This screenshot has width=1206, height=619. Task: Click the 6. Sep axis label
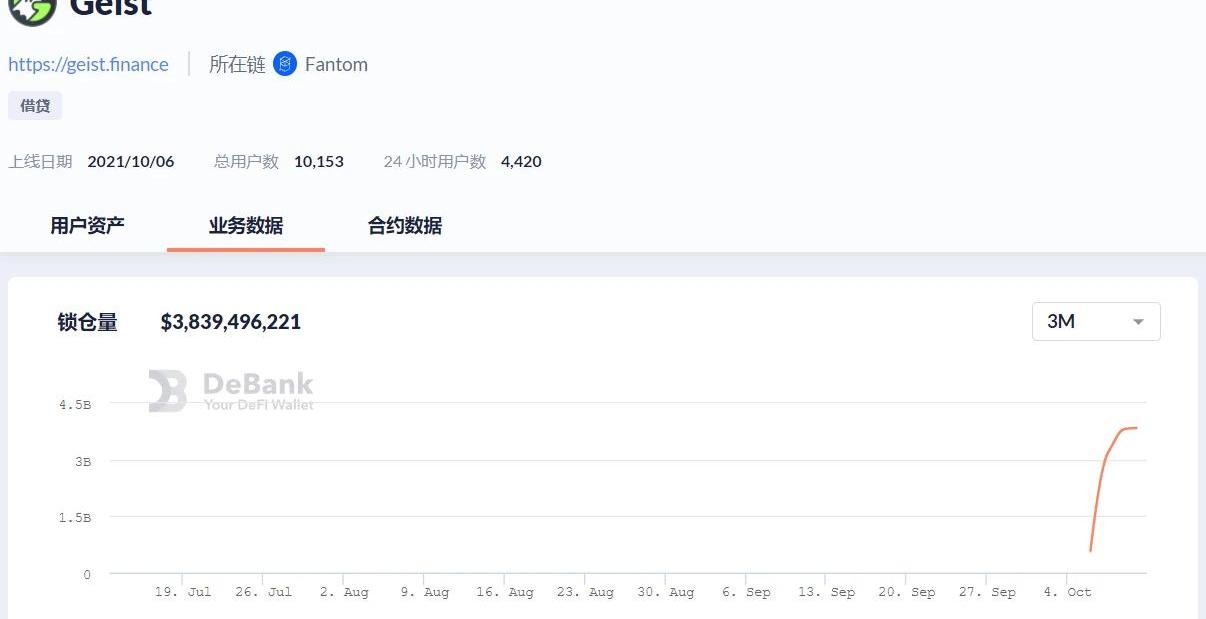[745, 592]
